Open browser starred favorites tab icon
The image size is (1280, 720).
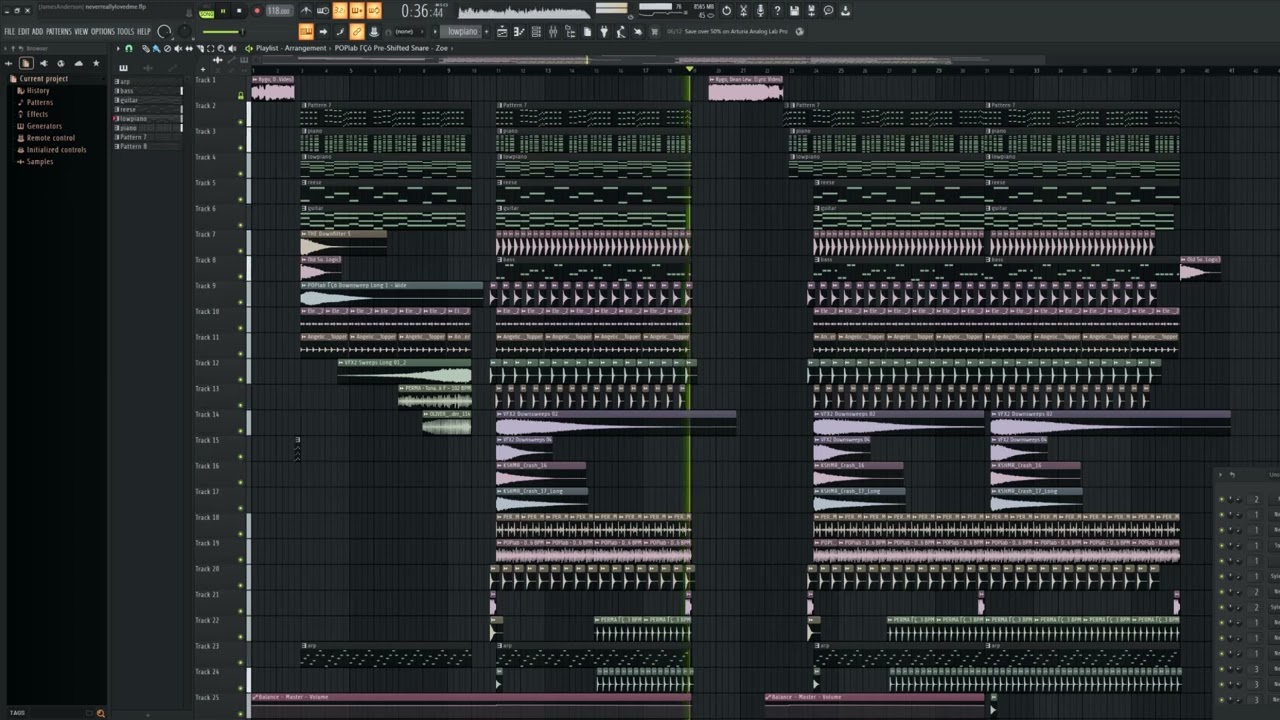[96, 63]
